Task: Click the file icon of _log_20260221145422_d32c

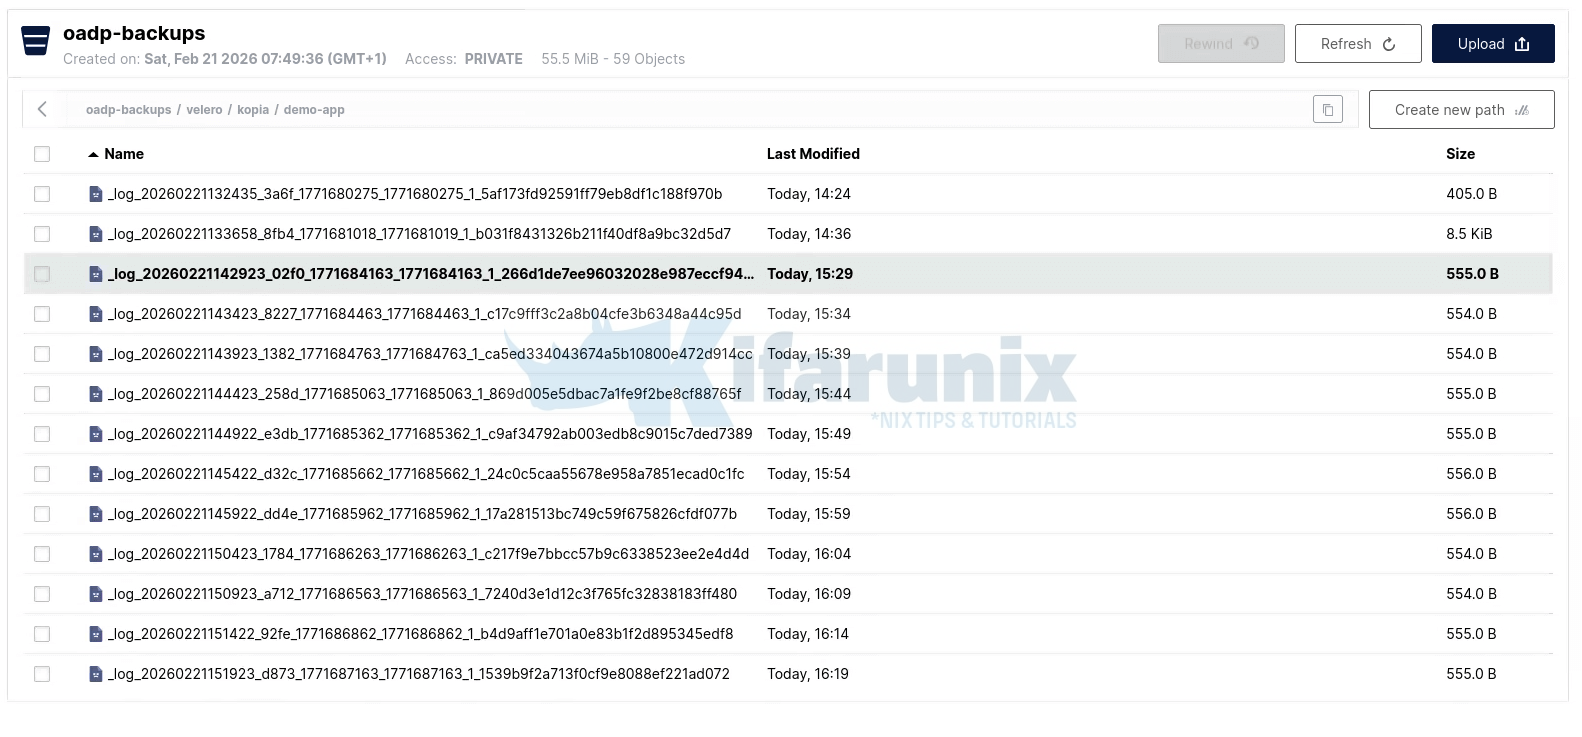Action: [x=96, y=474]
